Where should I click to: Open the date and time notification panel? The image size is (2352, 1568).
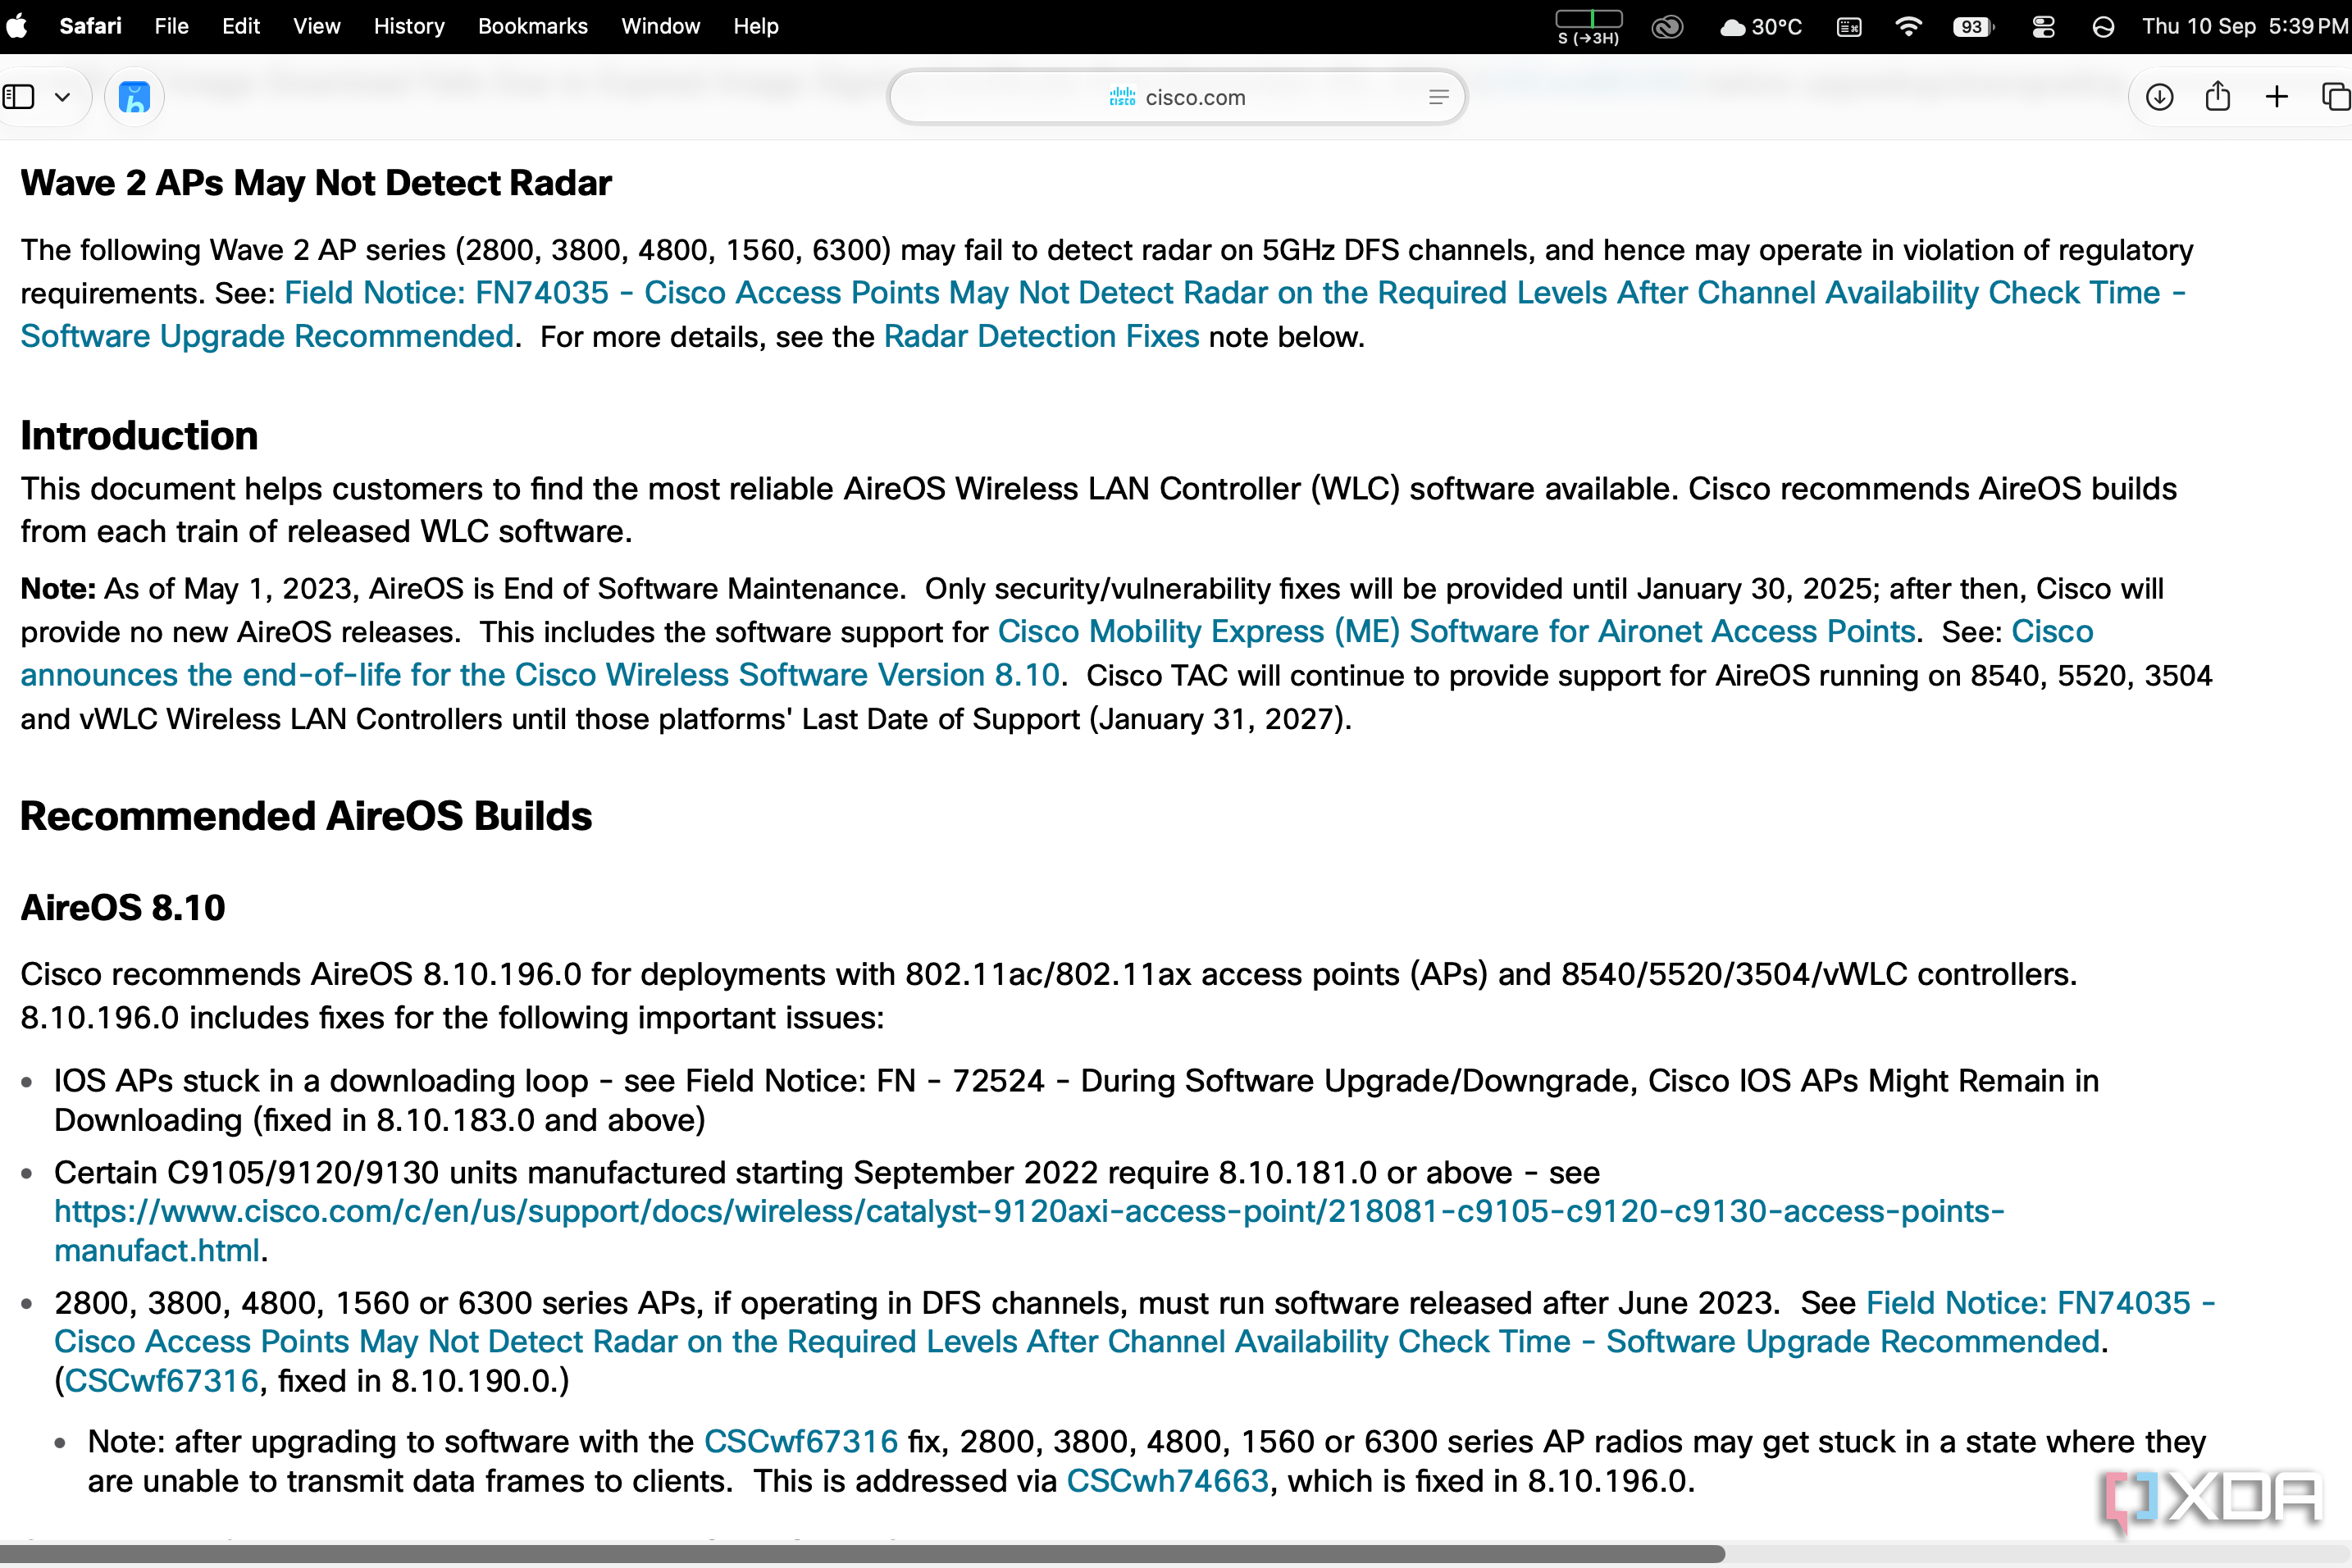click(2245, 26)
